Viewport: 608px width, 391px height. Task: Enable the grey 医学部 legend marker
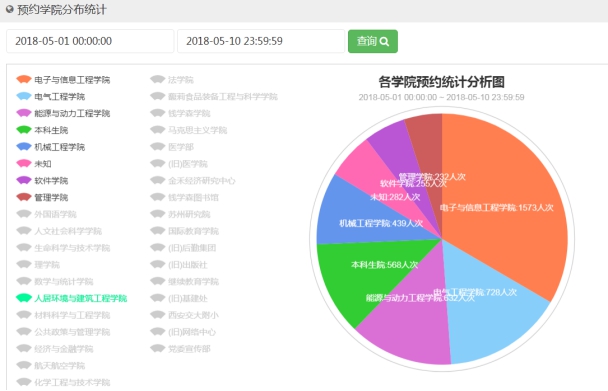(157, 147)
